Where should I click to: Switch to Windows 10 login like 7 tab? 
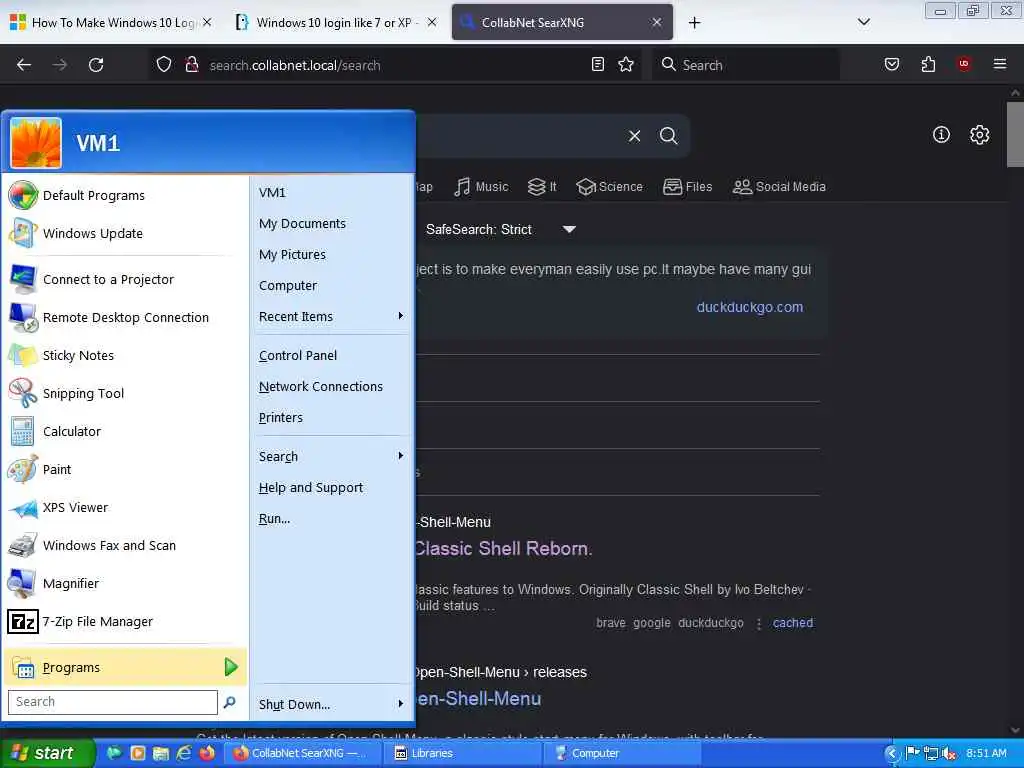pyautogui.click(x=334, y=22)
